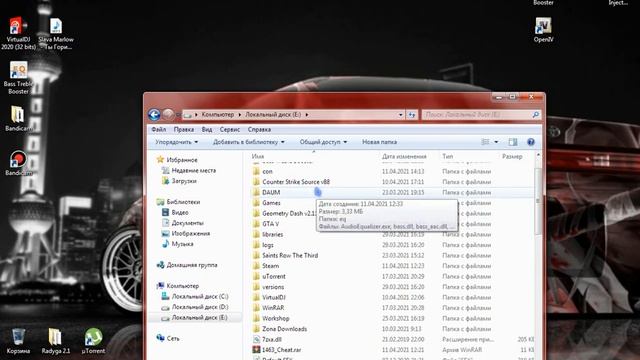Sort by Дата изменения column header
The height and width of the screenshot is (360, 640).
point(404,156)
